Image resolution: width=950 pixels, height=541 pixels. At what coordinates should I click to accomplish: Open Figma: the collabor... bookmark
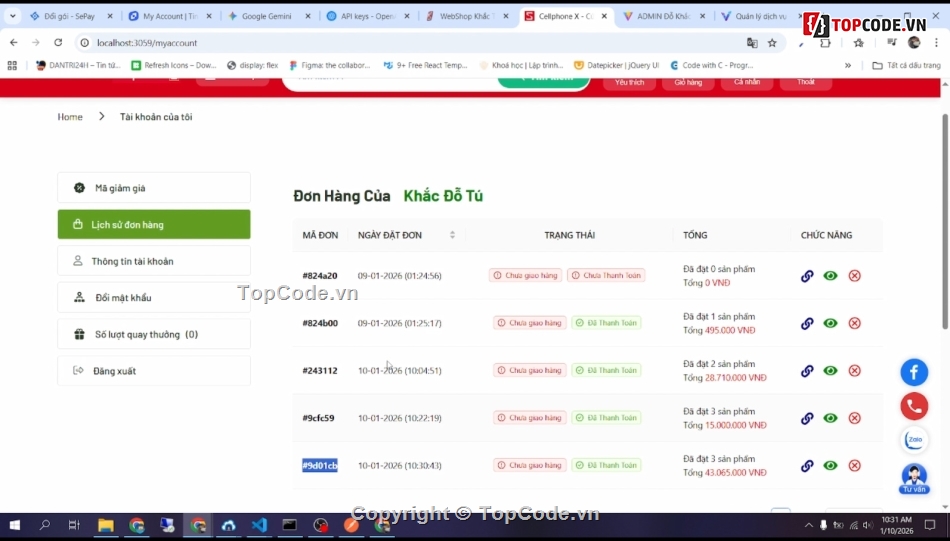[330, 65]
